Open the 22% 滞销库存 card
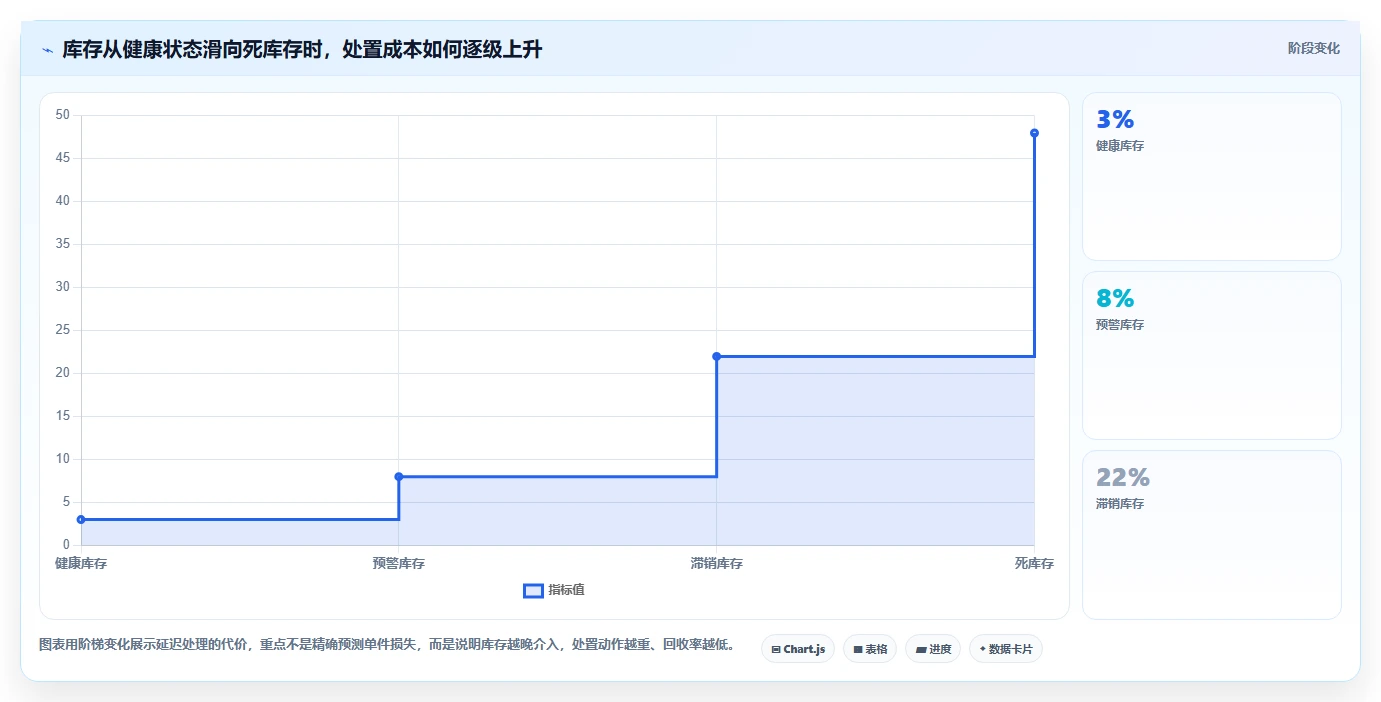 click(x=1211, y=535)
